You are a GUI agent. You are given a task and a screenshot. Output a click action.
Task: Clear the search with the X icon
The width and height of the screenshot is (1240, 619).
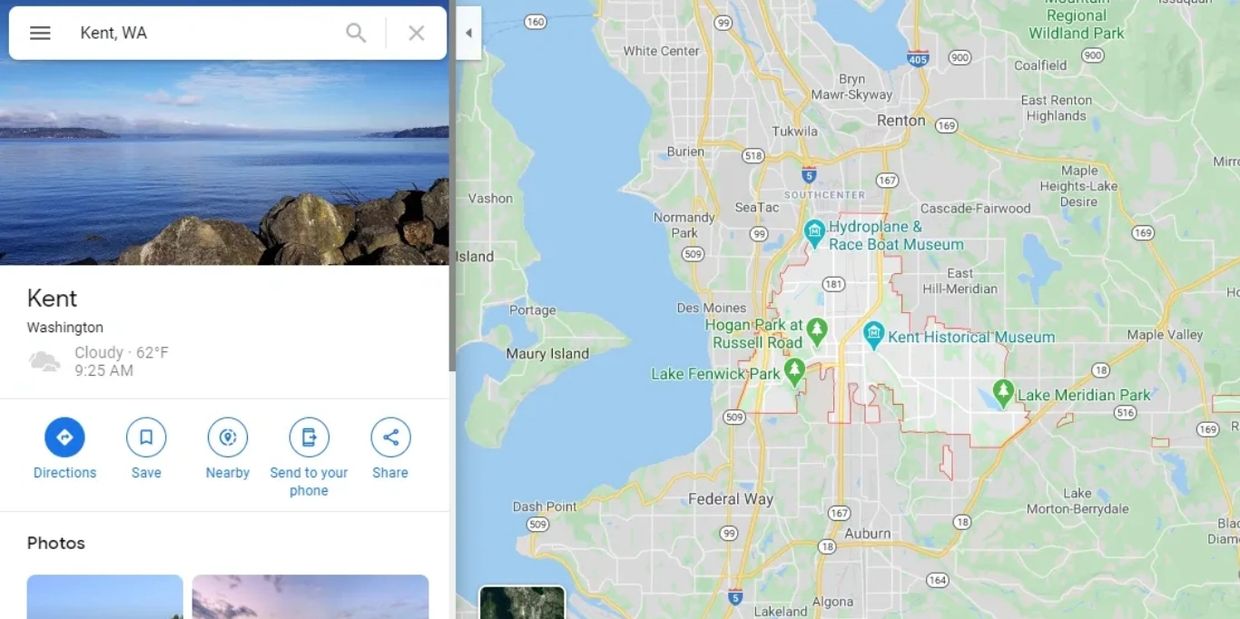(x=417, y=33)
